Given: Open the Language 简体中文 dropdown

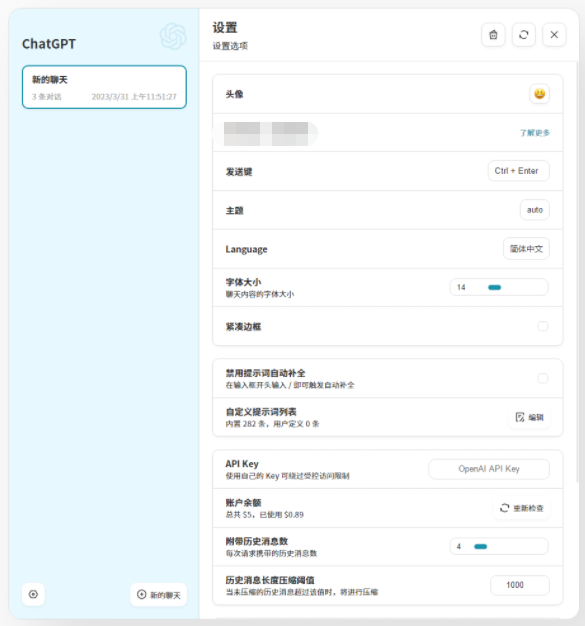Looking at the screenshot, I should 526,249.
